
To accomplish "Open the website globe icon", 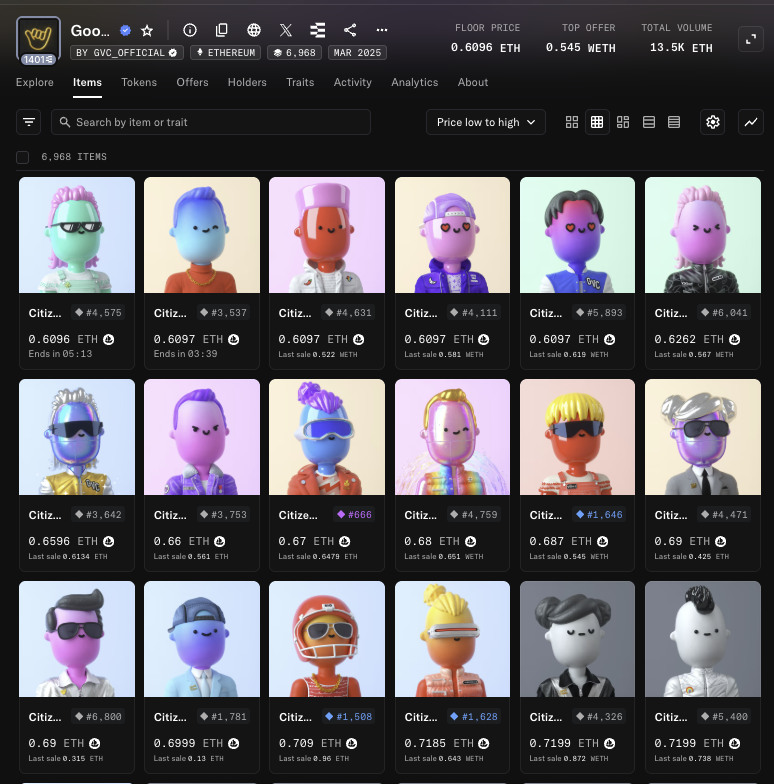I will 254,30.
